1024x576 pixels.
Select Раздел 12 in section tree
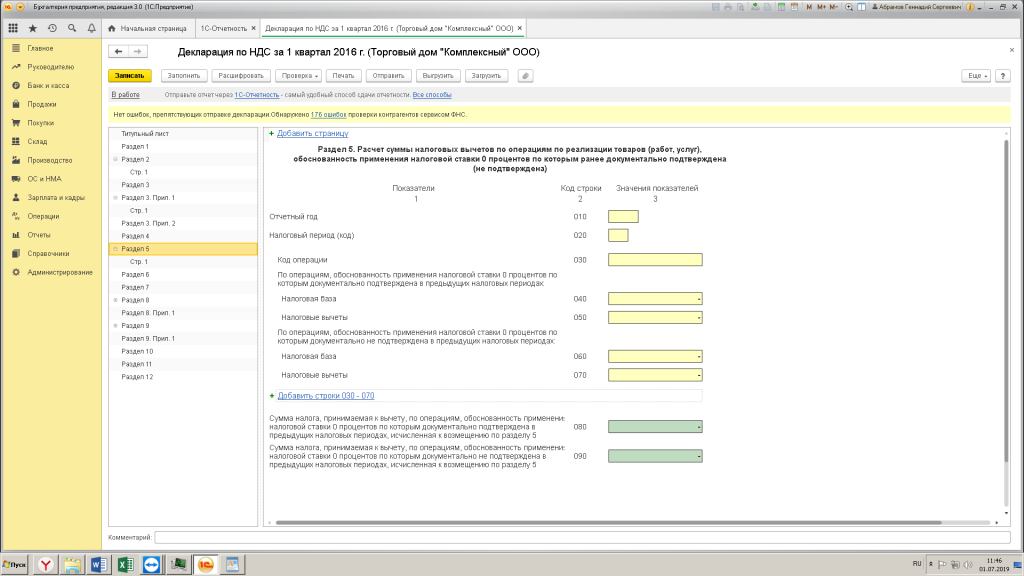[137, 377]
